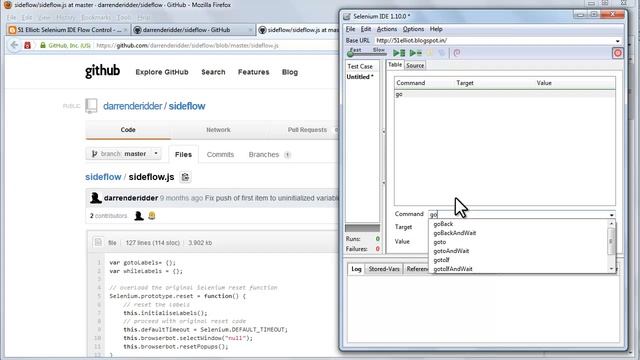The height and width of the screenshot is (360, 640).
Task: Switch to the 'darrenderidder/sideflow - GitHub' browser tab
Action: [x=192, y=30]
